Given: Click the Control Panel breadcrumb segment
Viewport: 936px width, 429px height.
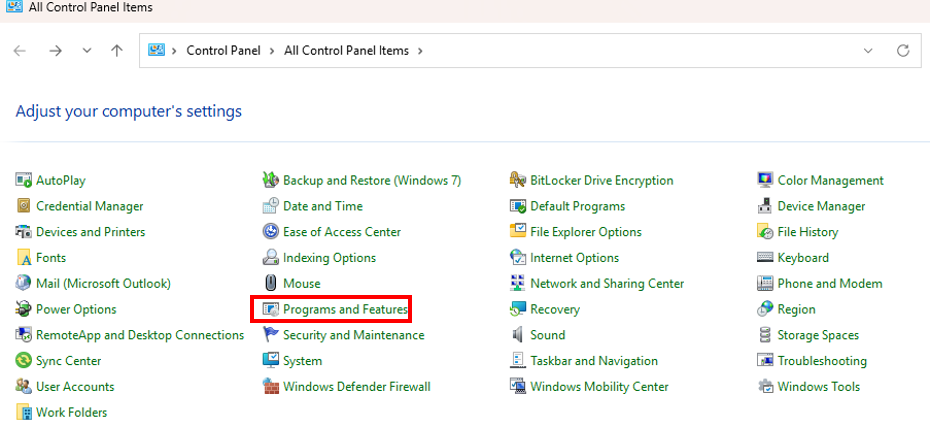Looking at the screenshot, I should pos(223,50).
